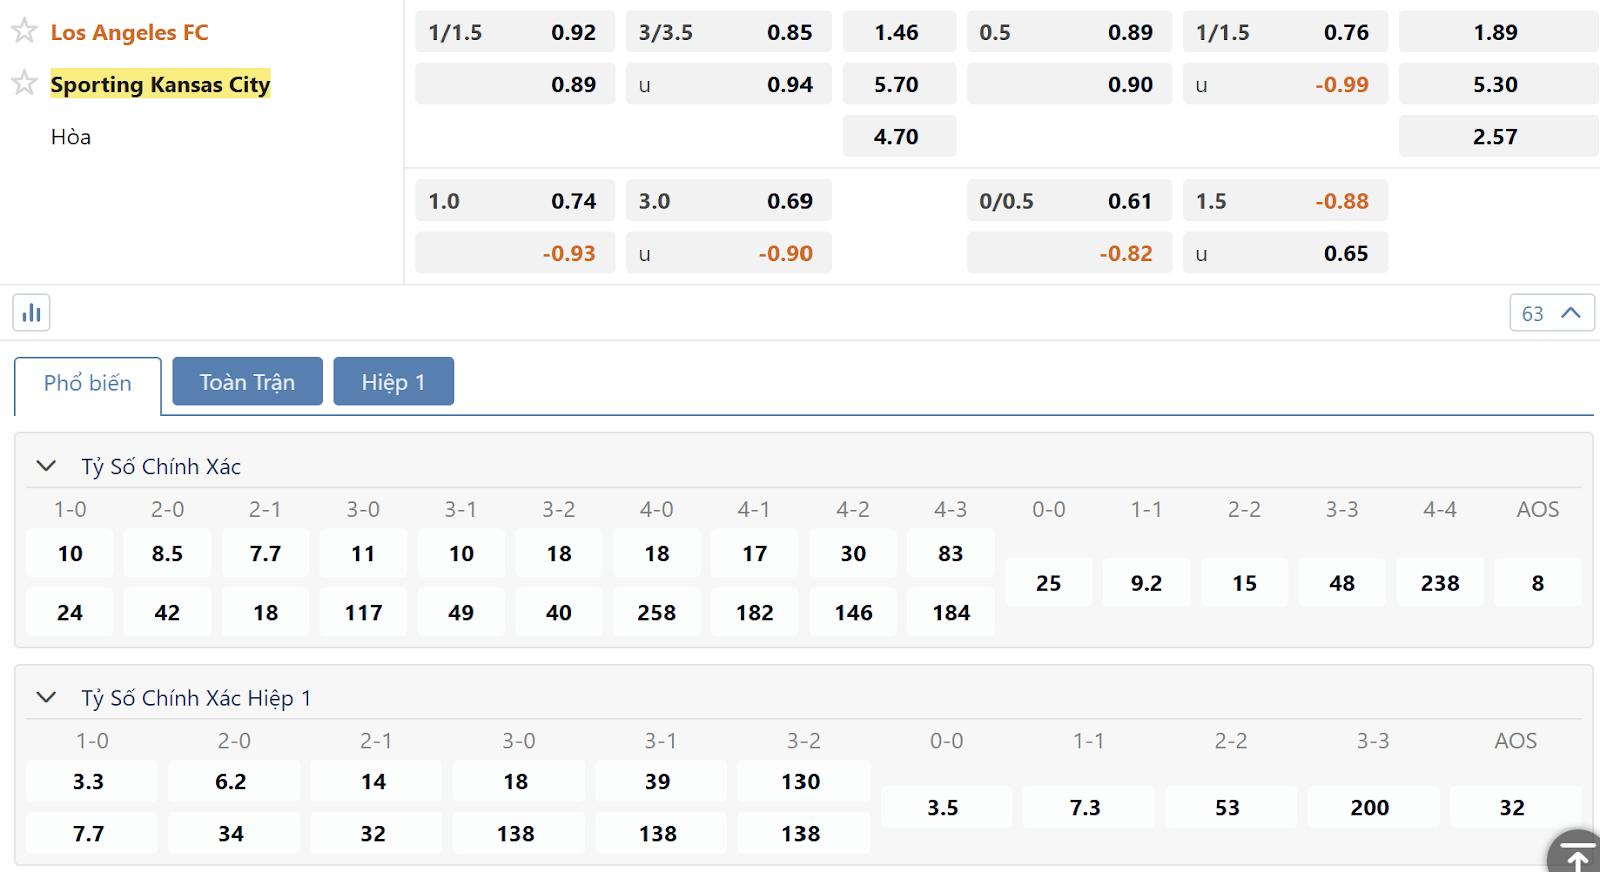Open the Toàn Trận tab

tap(247, 382)
